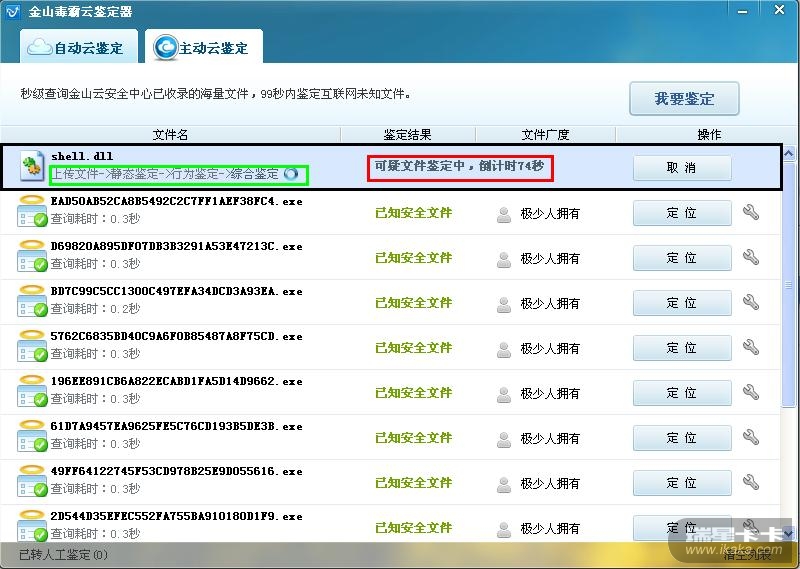Image resolution: width=800 pixels, height=569 pixels.
Task: Click scrollbar up arrow of file list
Action: [788, 153]
